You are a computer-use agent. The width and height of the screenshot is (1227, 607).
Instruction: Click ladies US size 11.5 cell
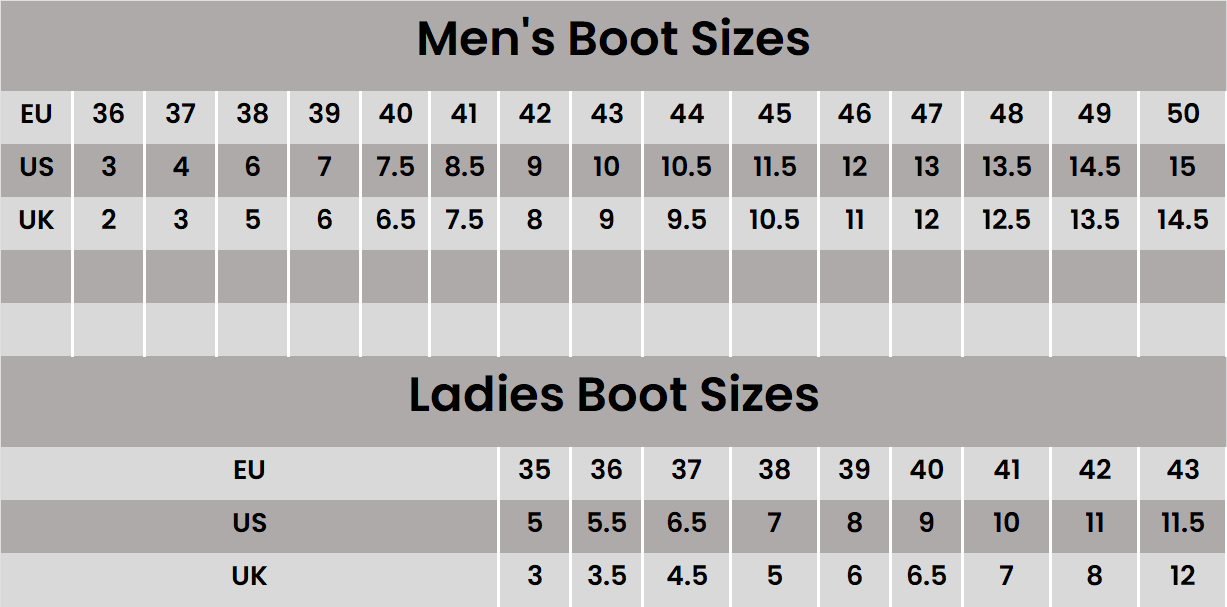[1183, 523]
